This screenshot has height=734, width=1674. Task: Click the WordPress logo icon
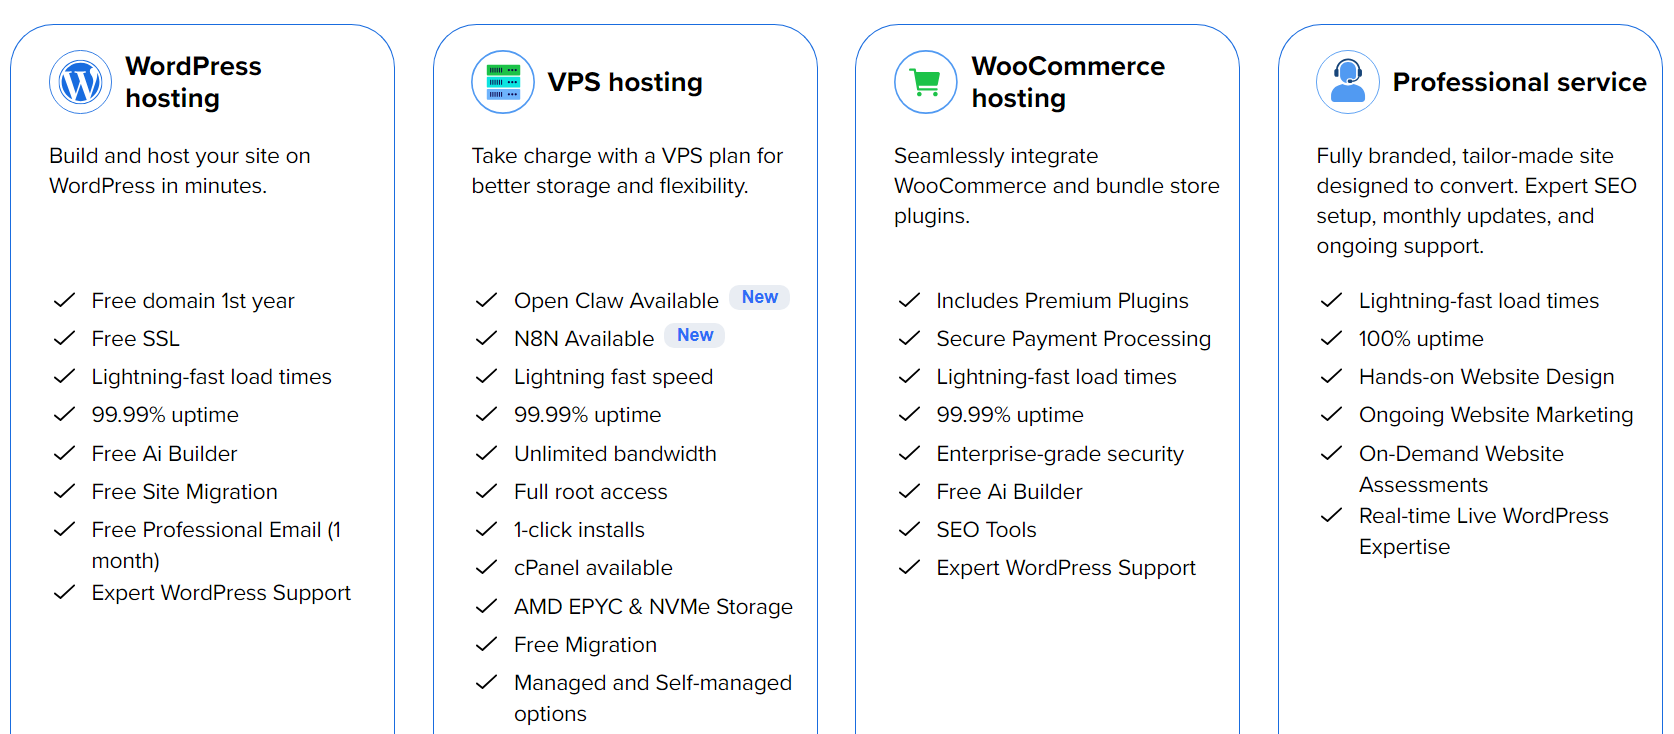(x=80, y=82)
